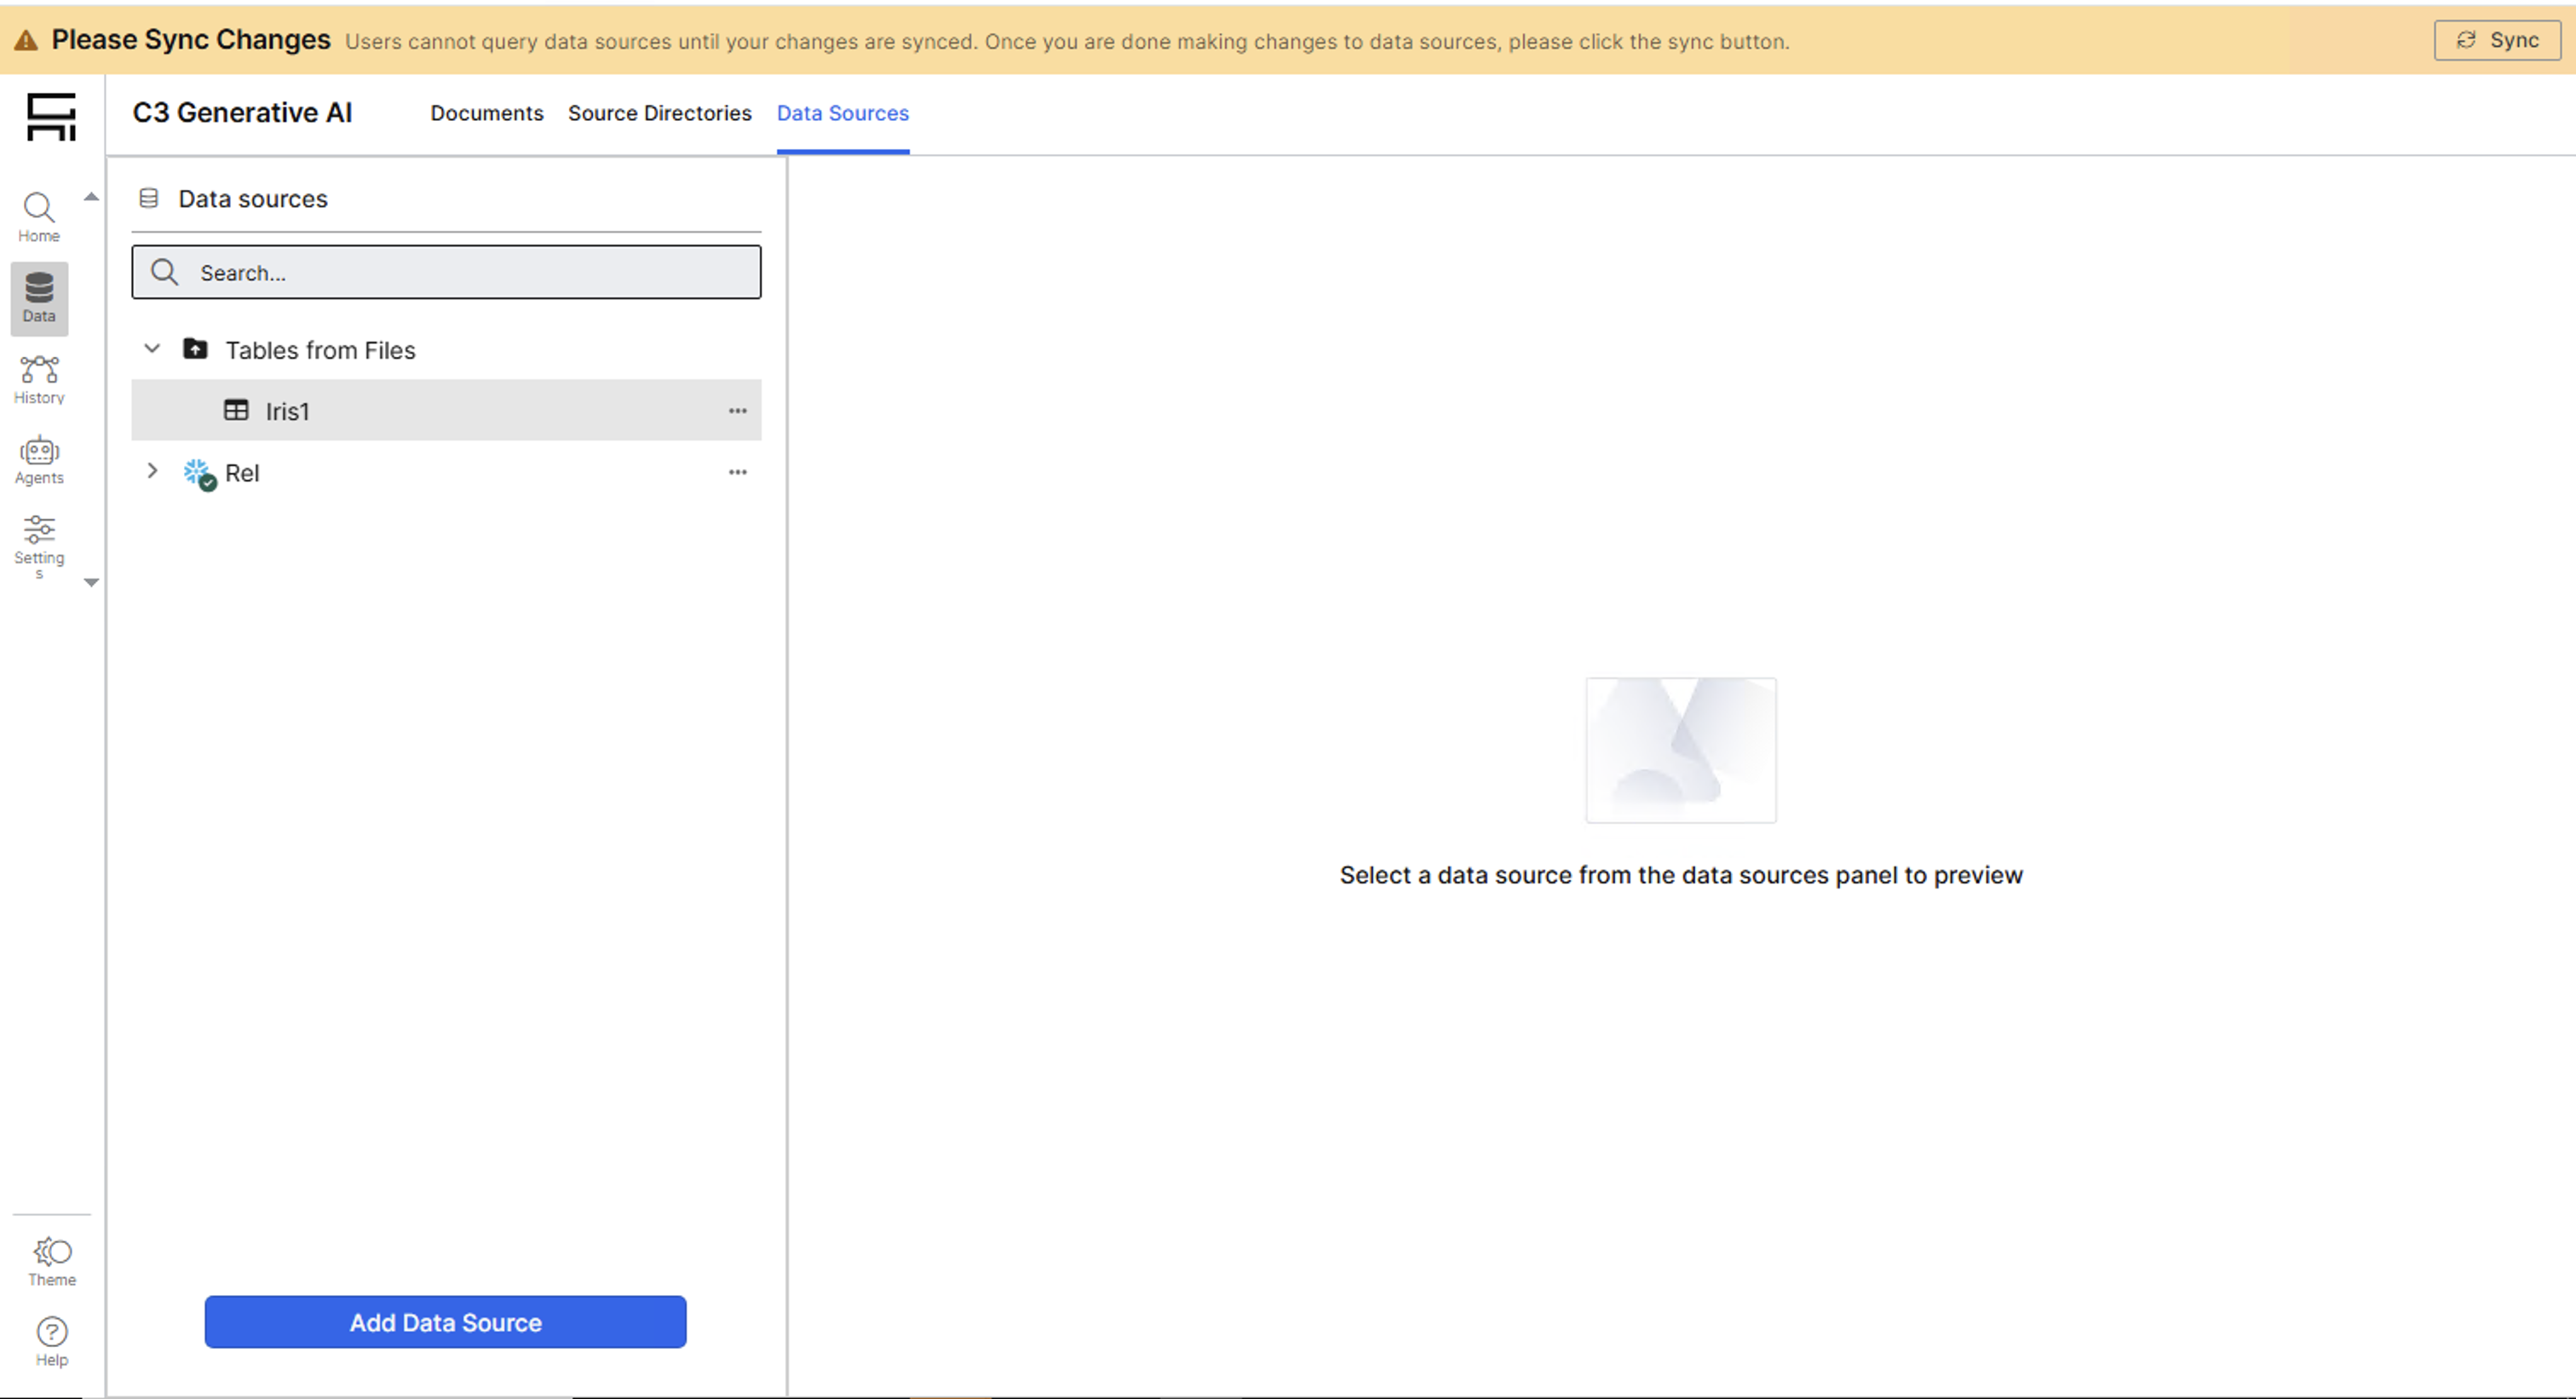Screen dimensions: 2576x1399
Task: Collapse the Tables from Files folder
Action: pyautogui.click(x=152, y=349)
